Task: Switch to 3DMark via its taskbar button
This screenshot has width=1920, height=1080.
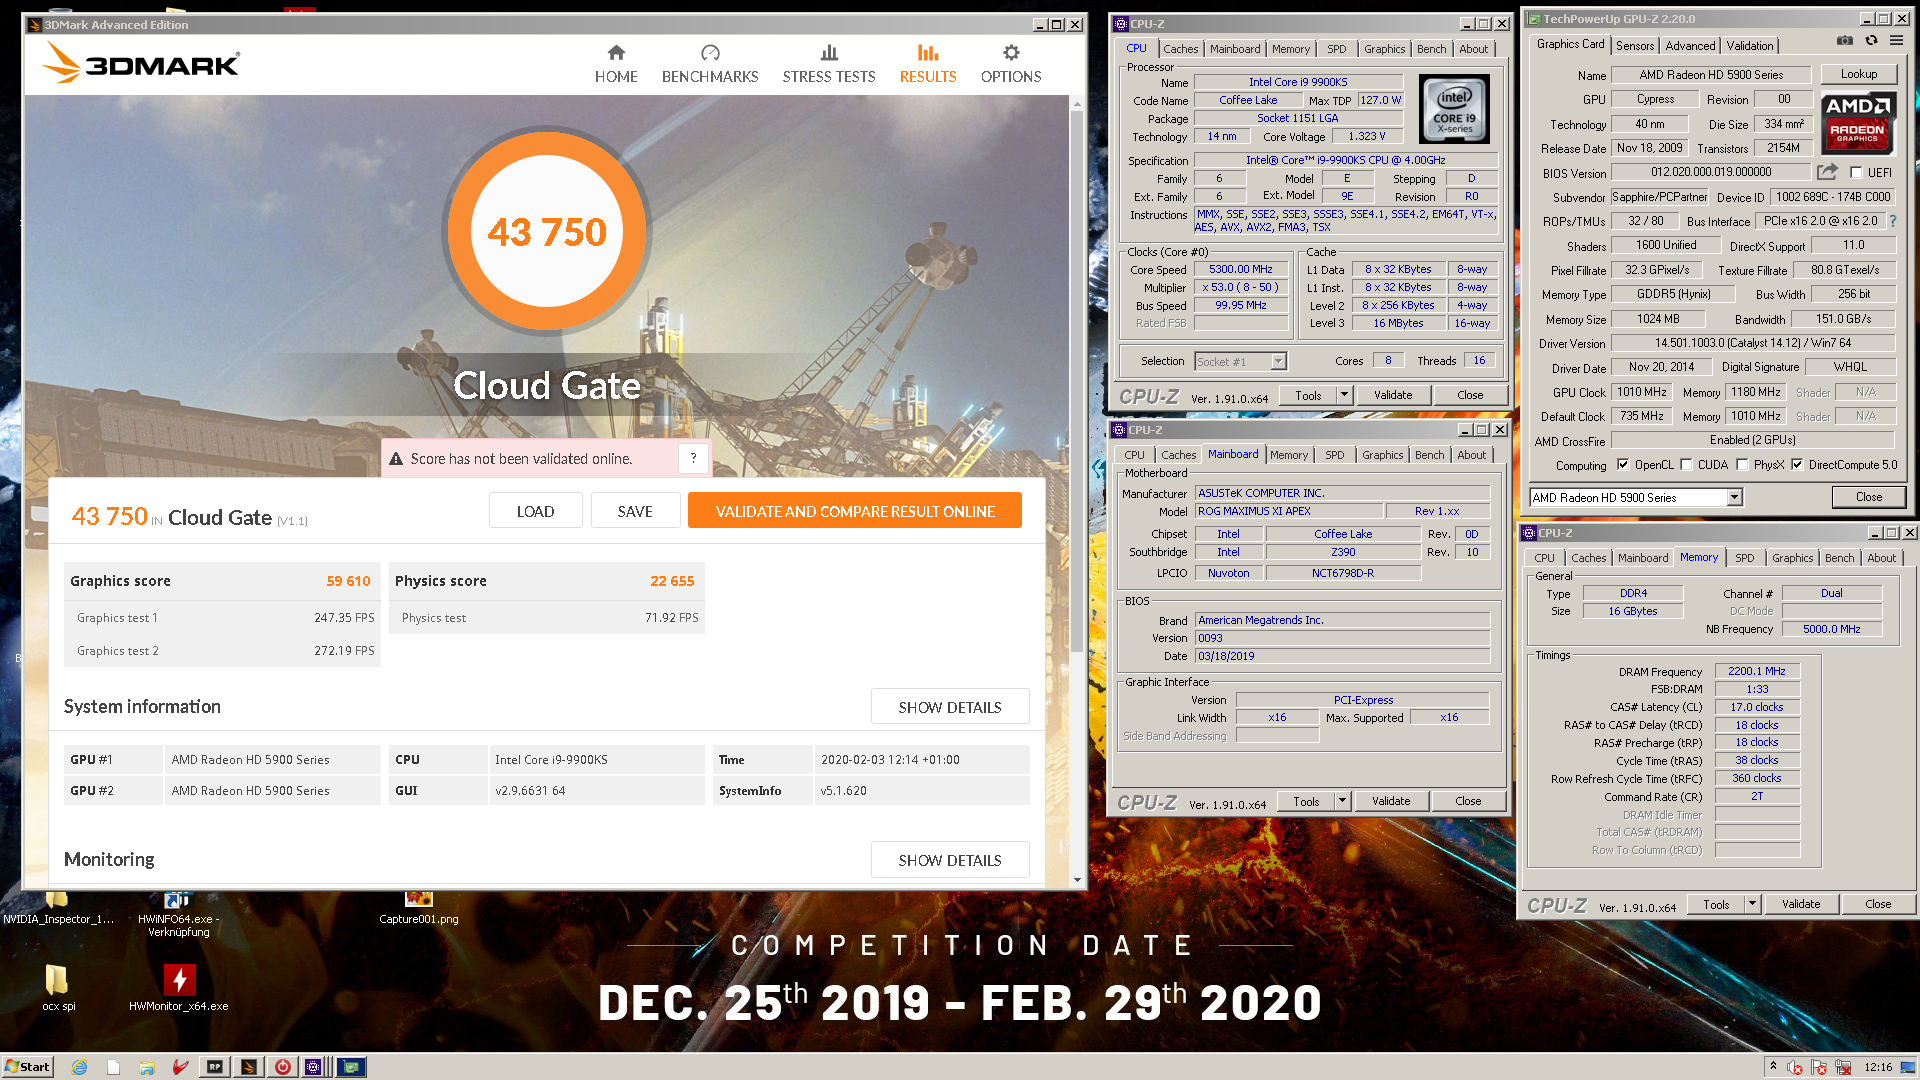Action: 249,1067
